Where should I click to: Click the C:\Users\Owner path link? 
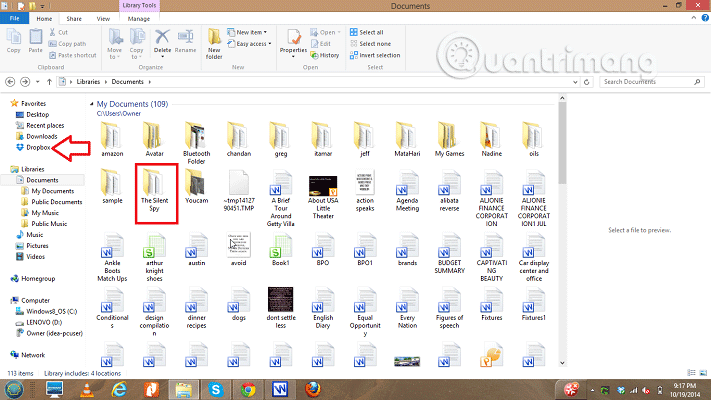tap(119, 113)
